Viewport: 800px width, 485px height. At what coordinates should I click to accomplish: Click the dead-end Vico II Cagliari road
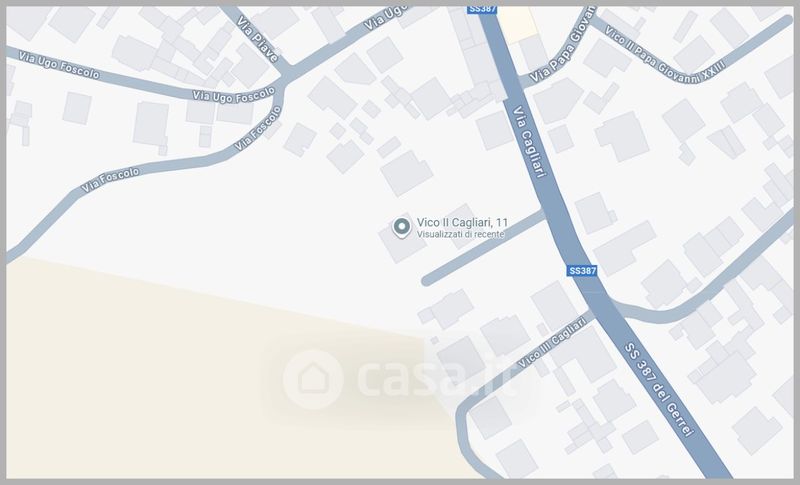coord(484,247)
